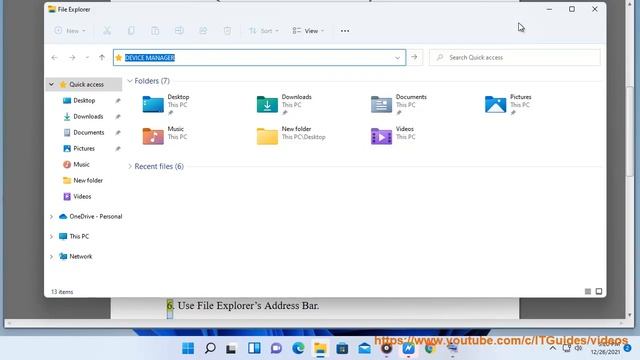This screenshot has width=640, height=360.
Task: Collapse Quick access in navigation pane
Action: [x=51, y=84]
